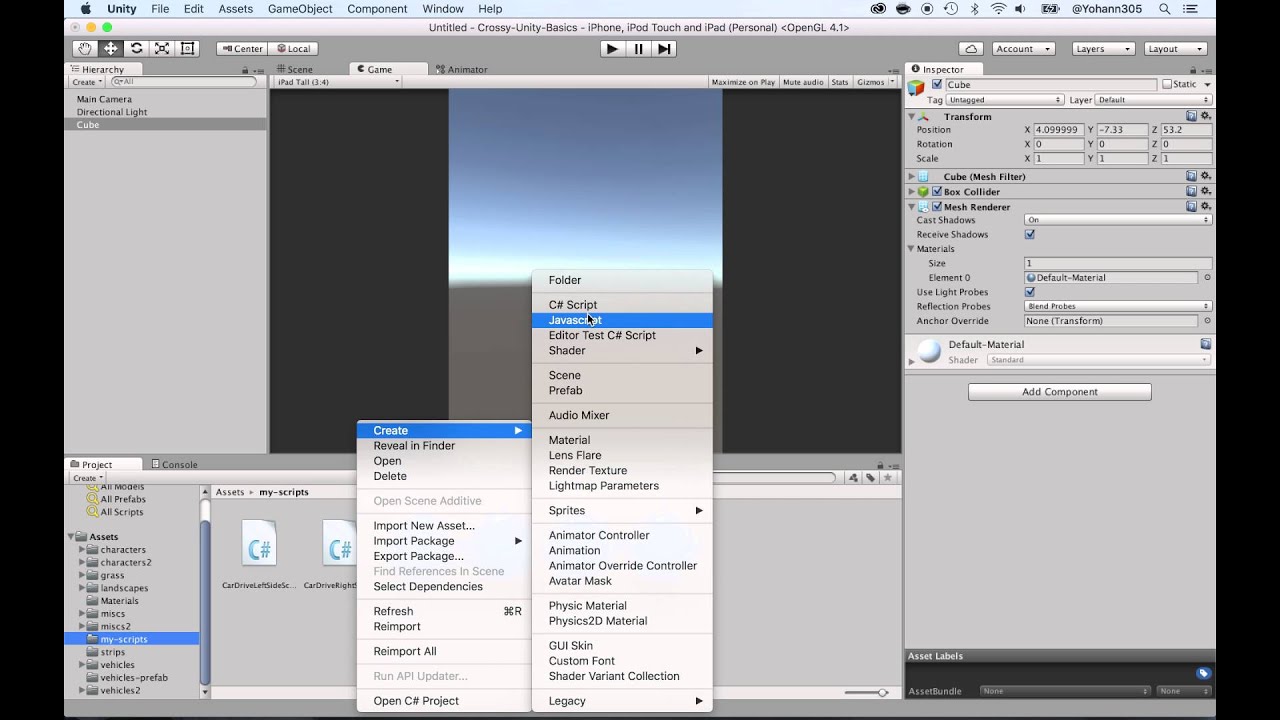Viewport: 1280px width, 720px height.
Task: Click the Element 0 object picker circle
Action: 1207,277
